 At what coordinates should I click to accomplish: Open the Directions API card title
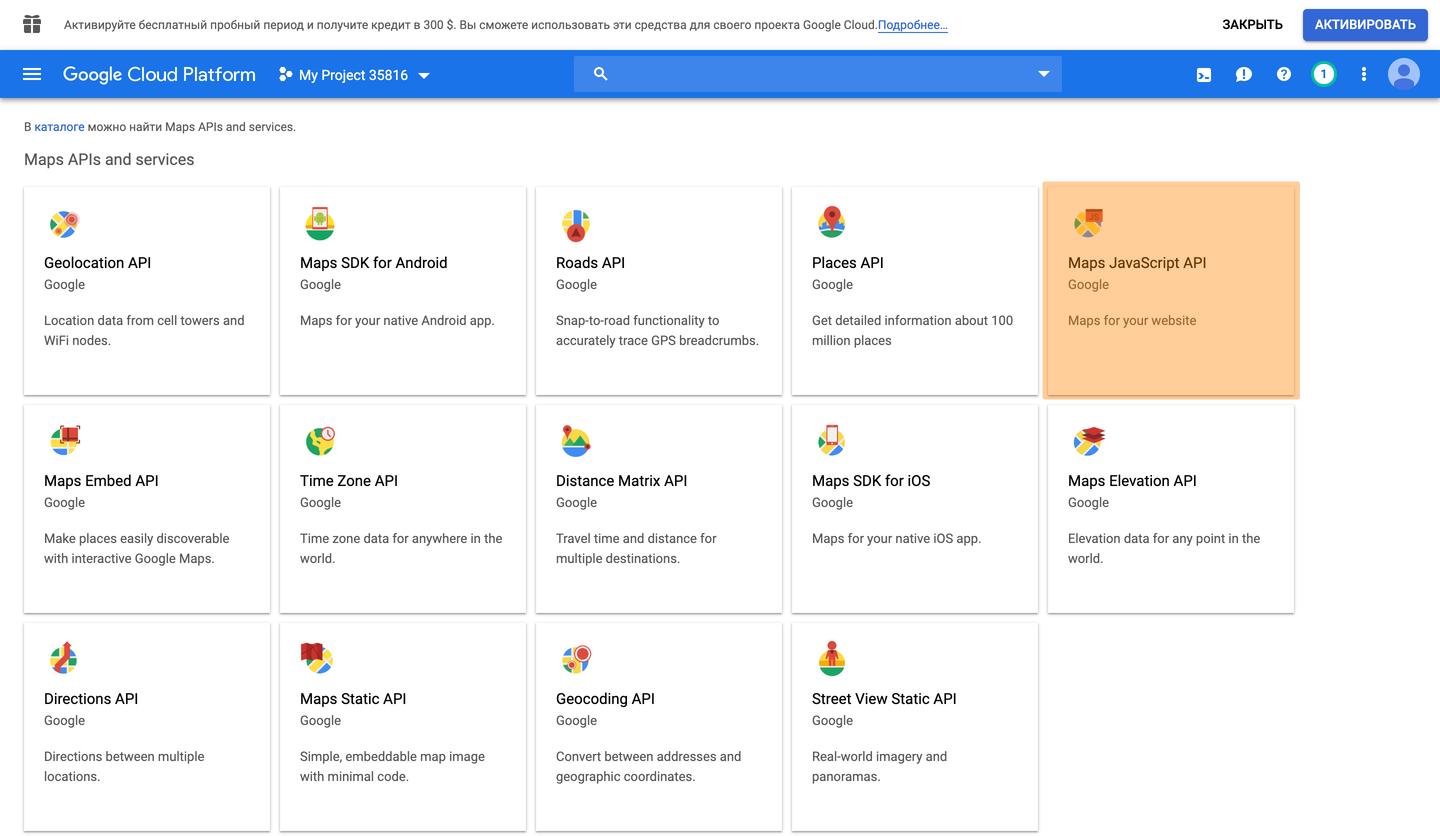pos(91,699)
